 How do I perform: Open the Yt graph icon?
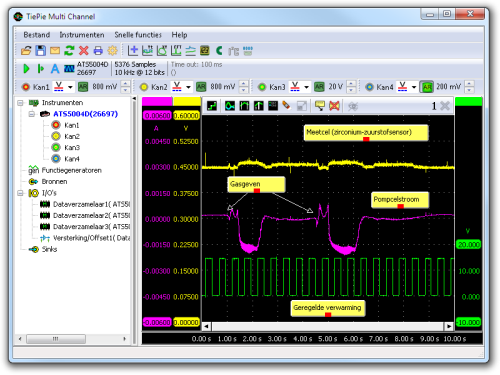coord(147,51)
